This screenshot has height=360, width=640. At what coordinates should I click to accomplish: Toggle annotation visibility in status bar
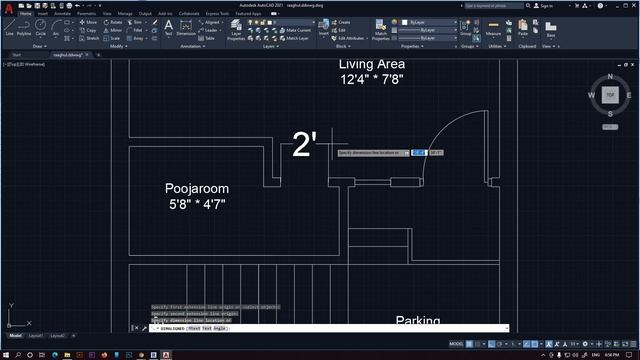pos(548,344)
